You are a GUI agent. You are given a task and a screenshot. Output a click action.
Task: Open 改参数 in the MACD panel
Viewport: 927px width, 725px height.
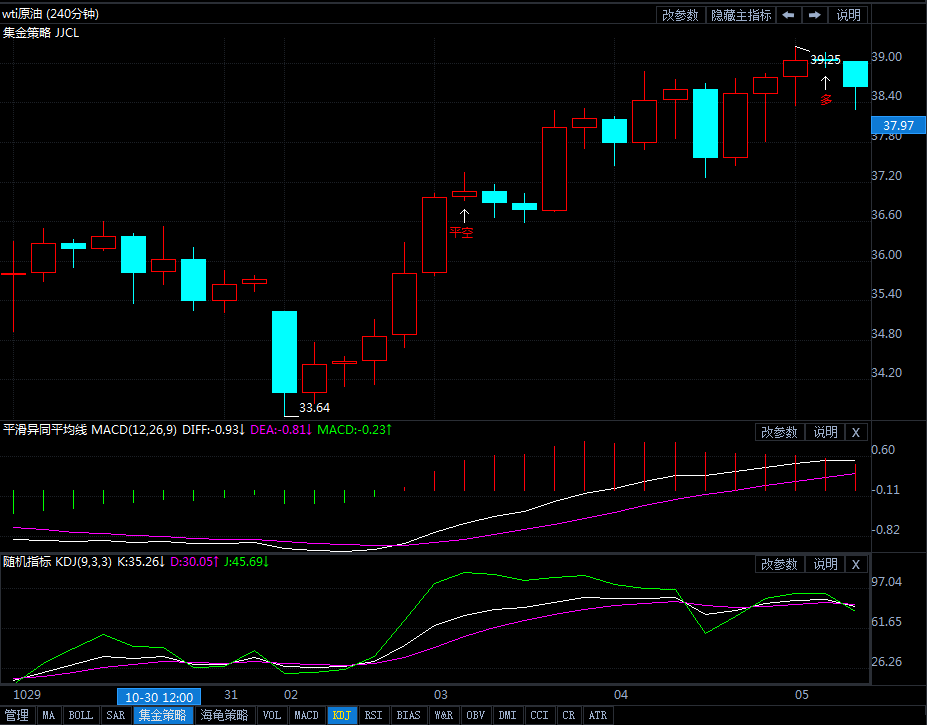tap(779, 432)
